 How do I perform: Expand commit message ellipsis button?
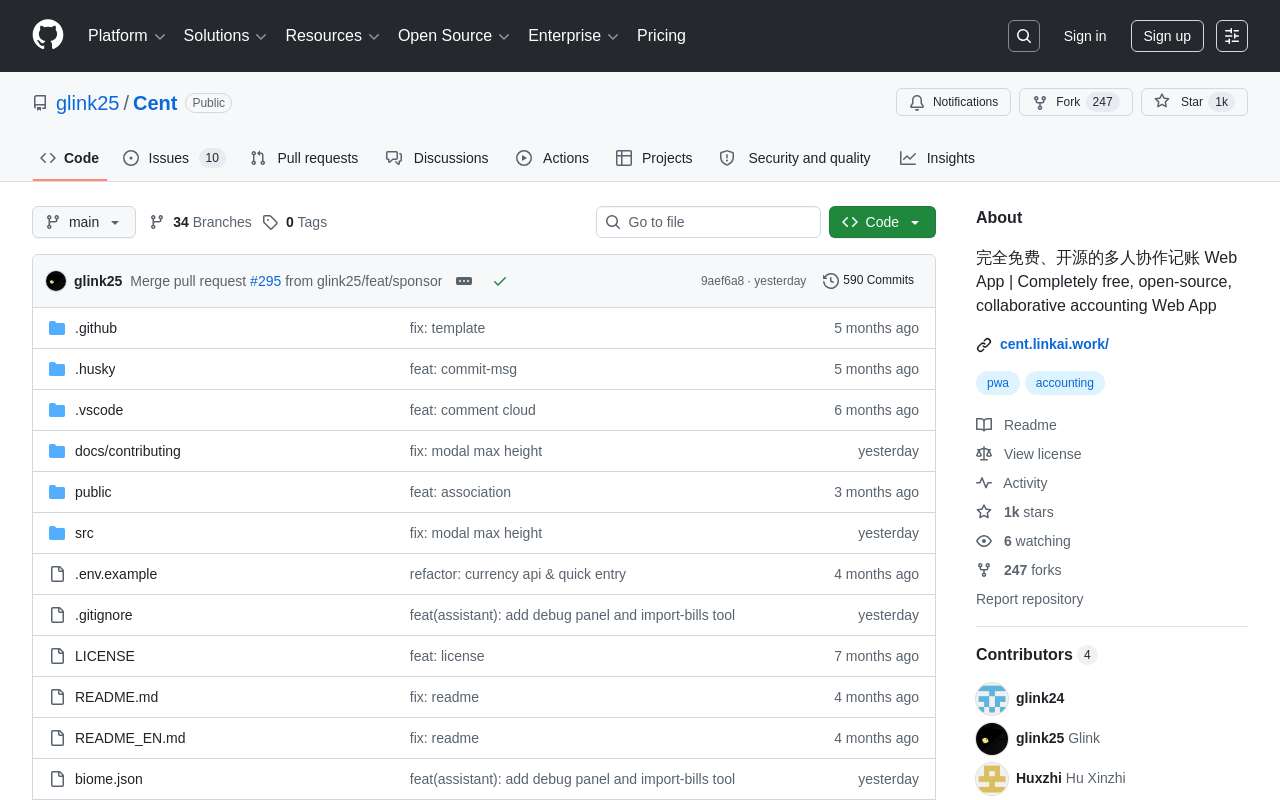click(x=464, y=281)
